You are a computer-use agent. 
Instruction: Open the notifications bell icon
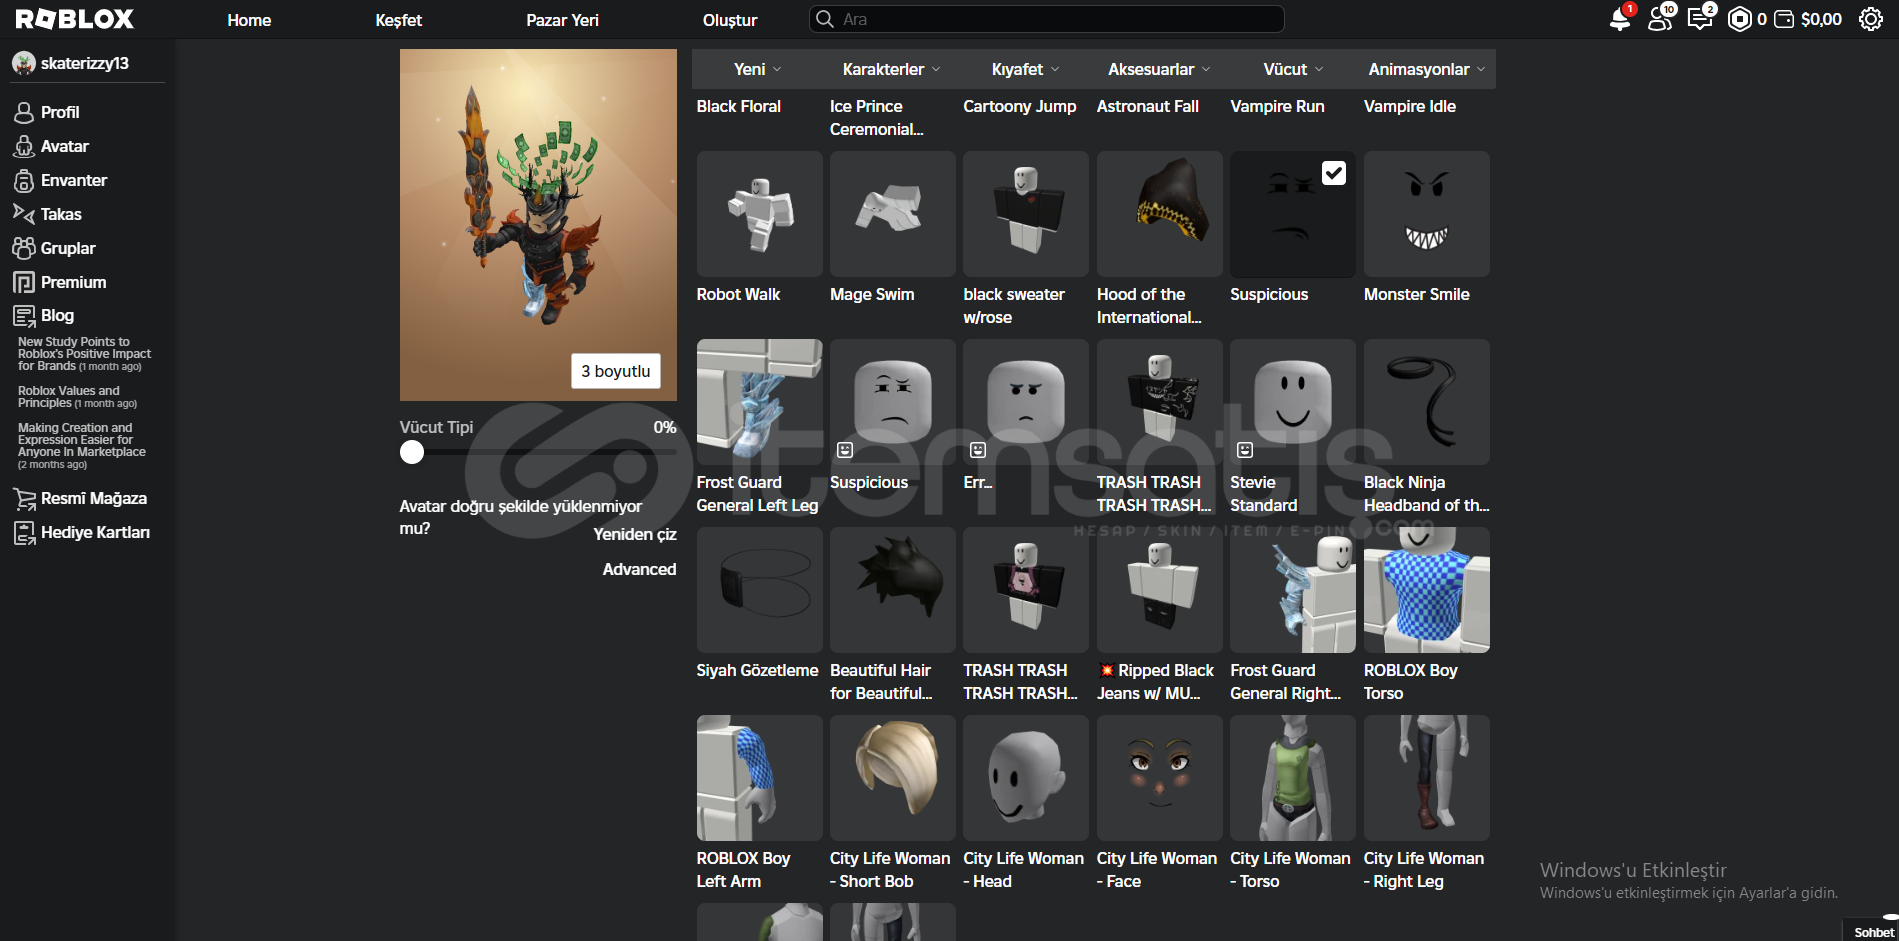[1620, 19]
